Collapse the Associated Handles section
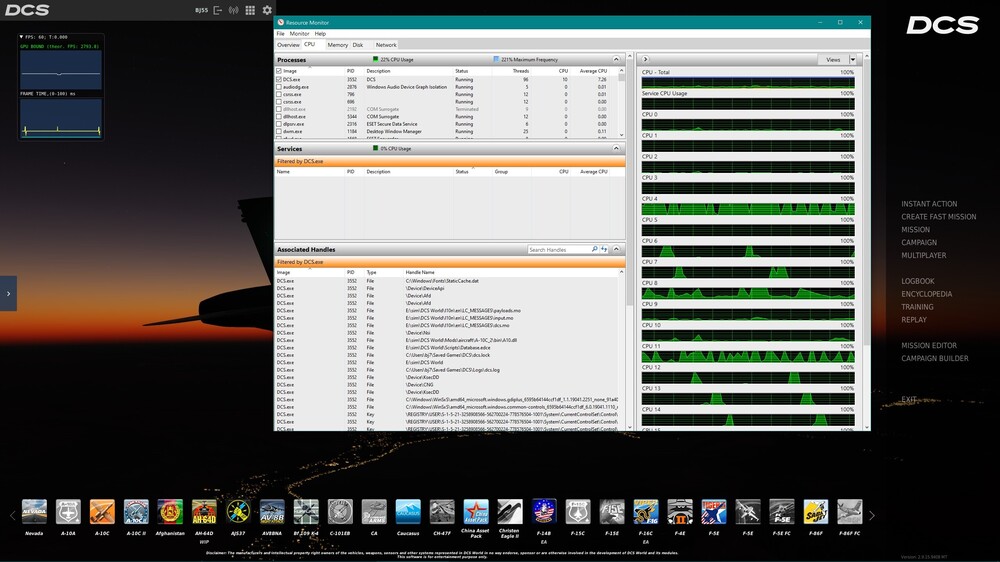This screenshot has height=562, width=1000. pos(617,249)
